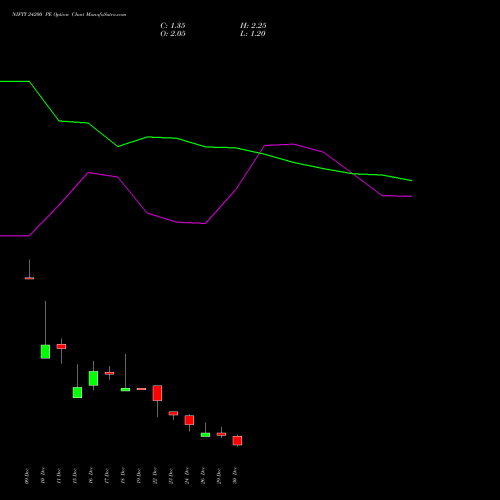Screen dimensions: 500x500
Task: Select the 26 Dec date label
Action: tap(203, 476)
